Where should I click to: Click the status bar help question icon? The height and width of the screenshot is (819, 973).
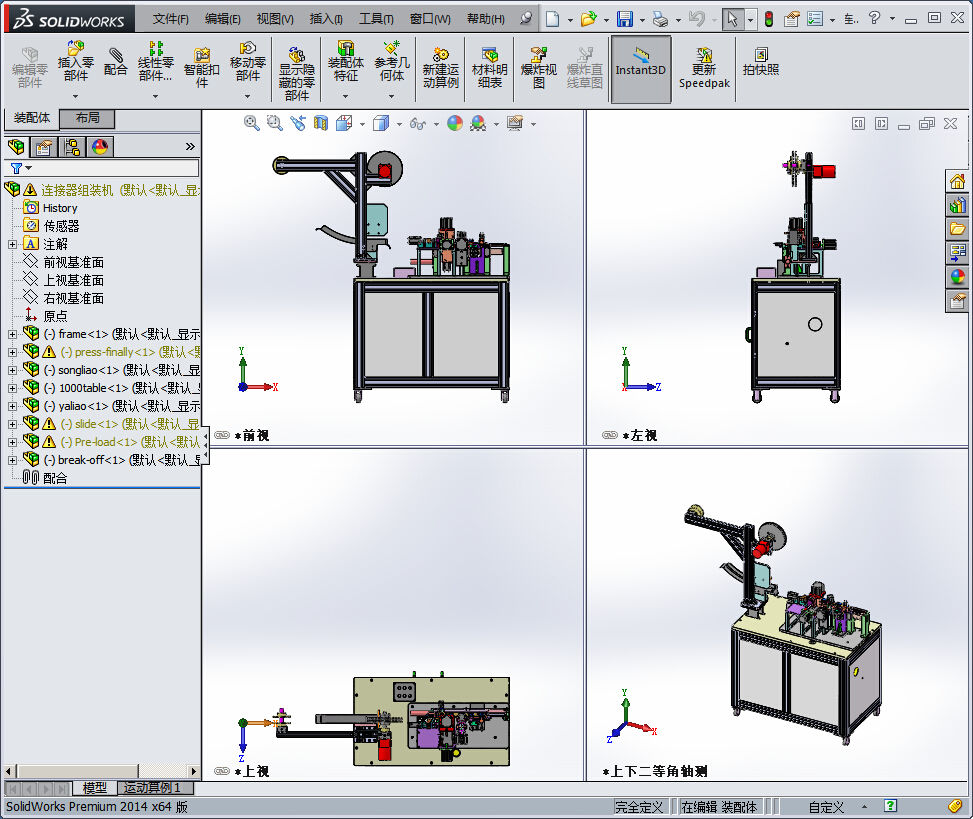click(x=890, y=806)
